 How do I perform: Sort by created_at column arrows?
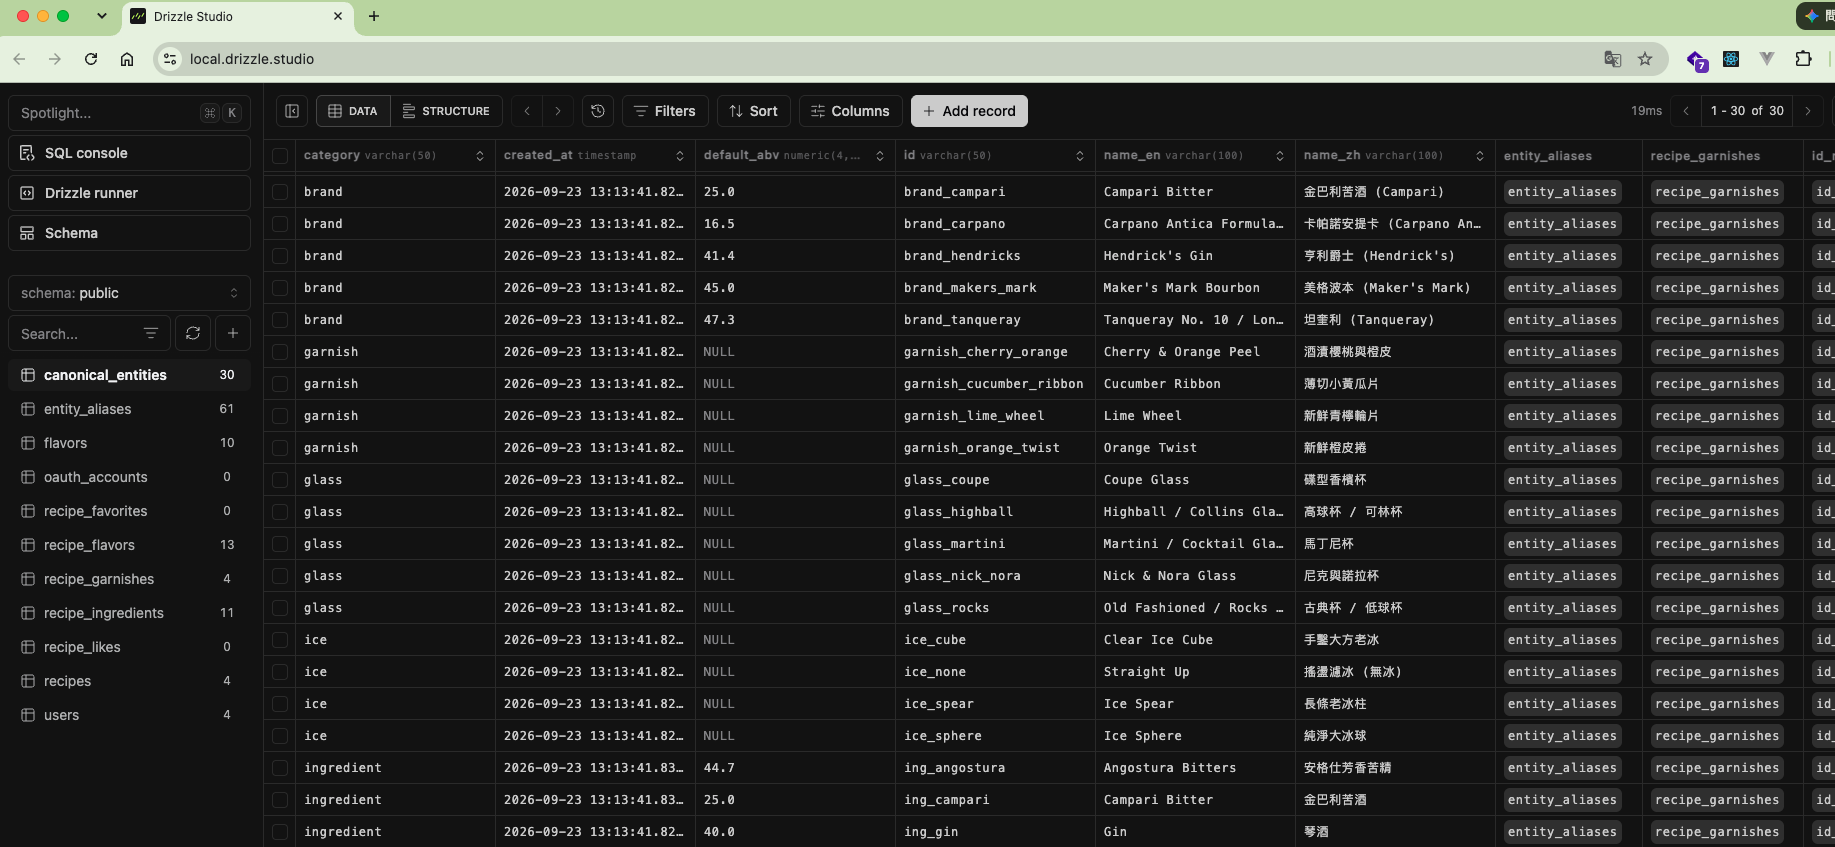680,156
